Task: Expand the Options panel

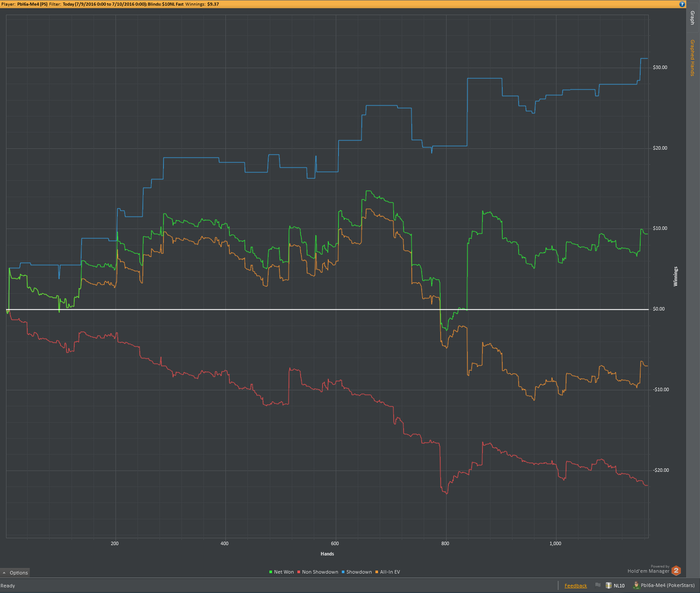Action: coord(15,572)
